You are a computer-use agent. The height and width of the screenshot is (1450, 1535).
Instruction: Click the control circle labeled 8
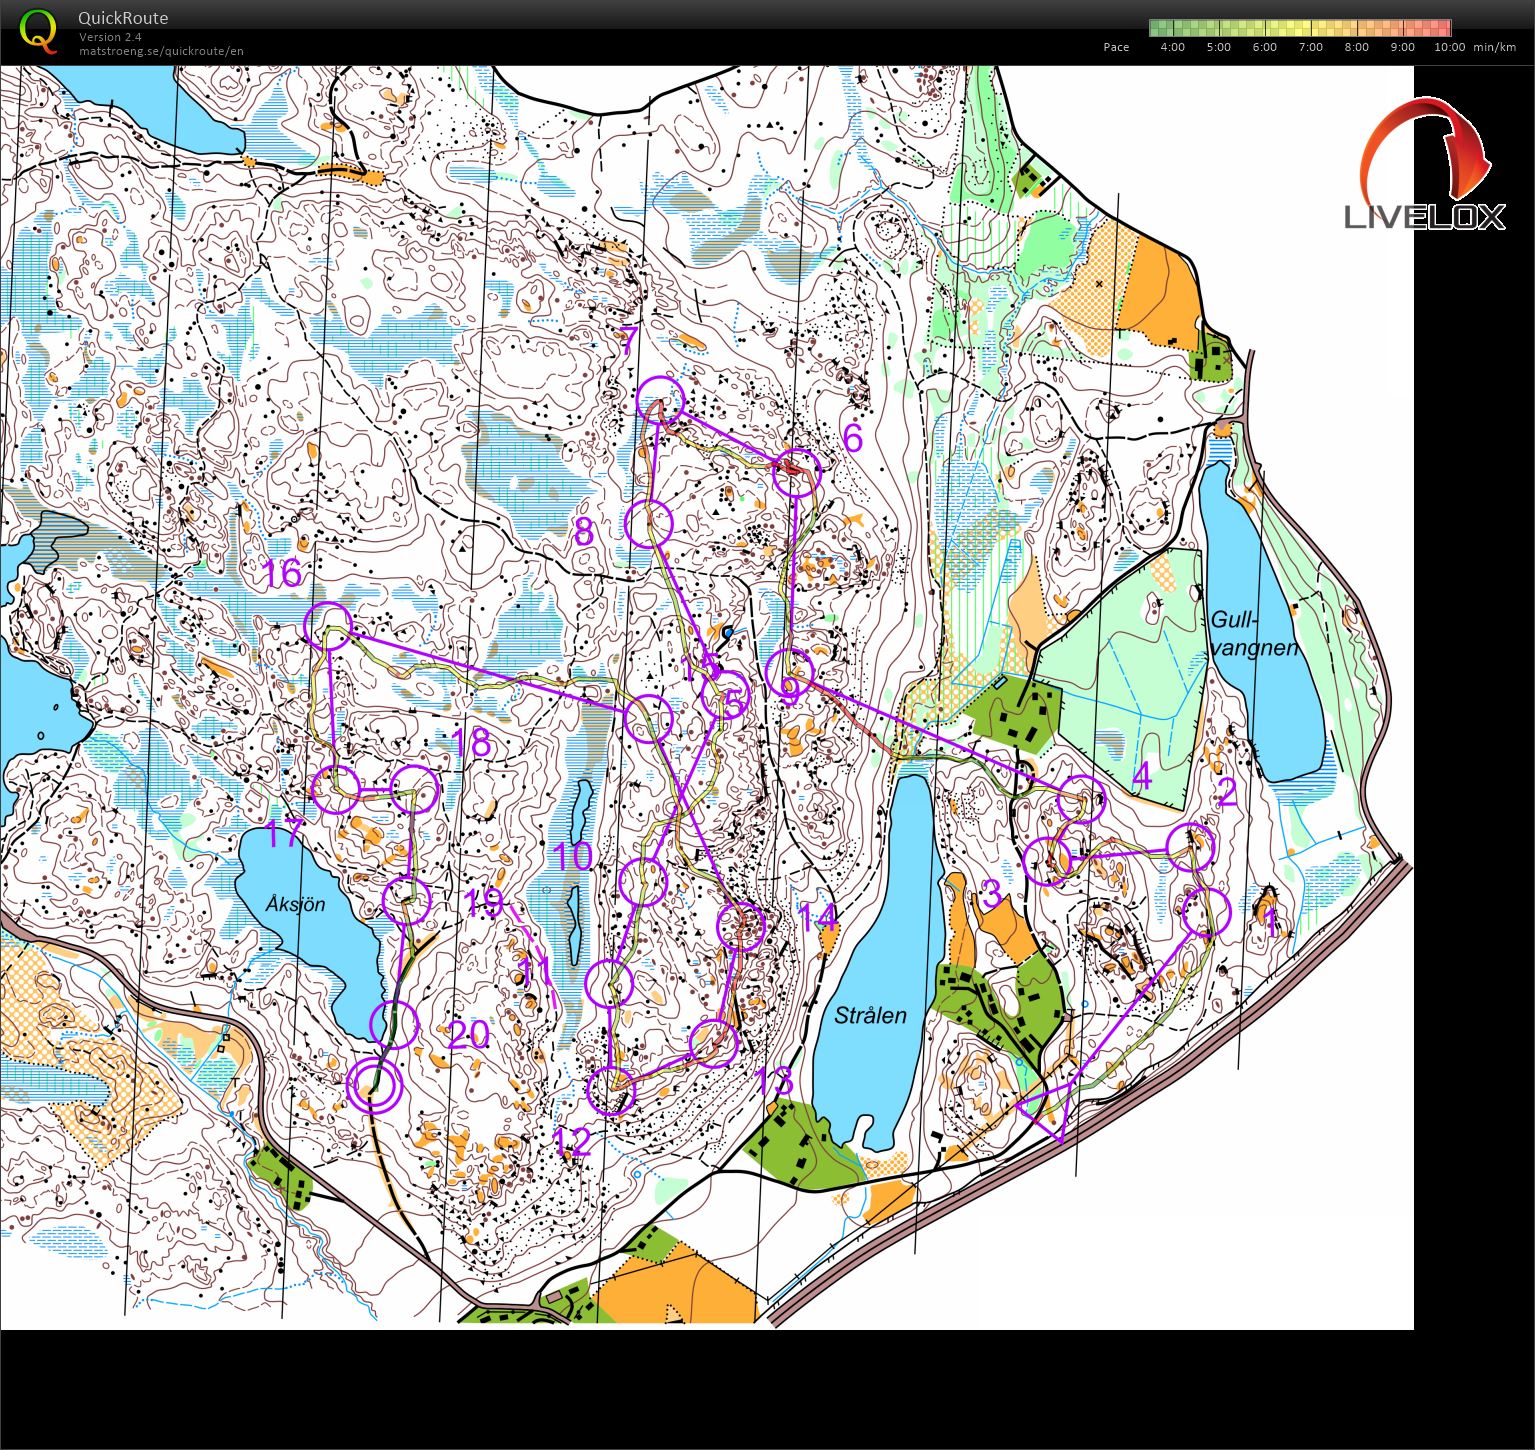pyautogui.click(x=648, y=523)
